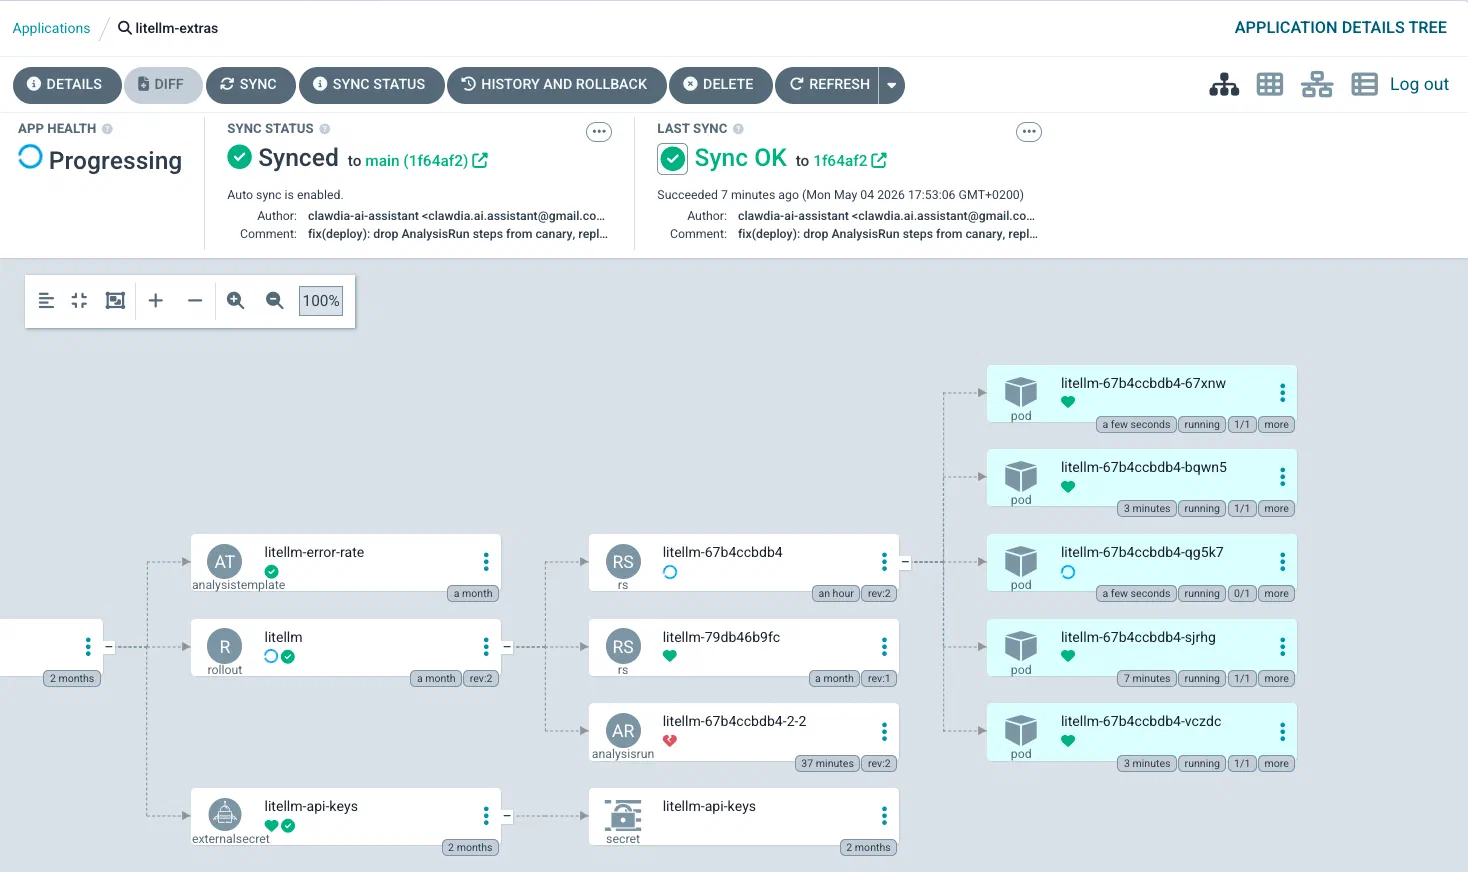Click the 100% zoom level field
The height and width of the screenshot is (872, 1468).
click(x=321, y=300)
